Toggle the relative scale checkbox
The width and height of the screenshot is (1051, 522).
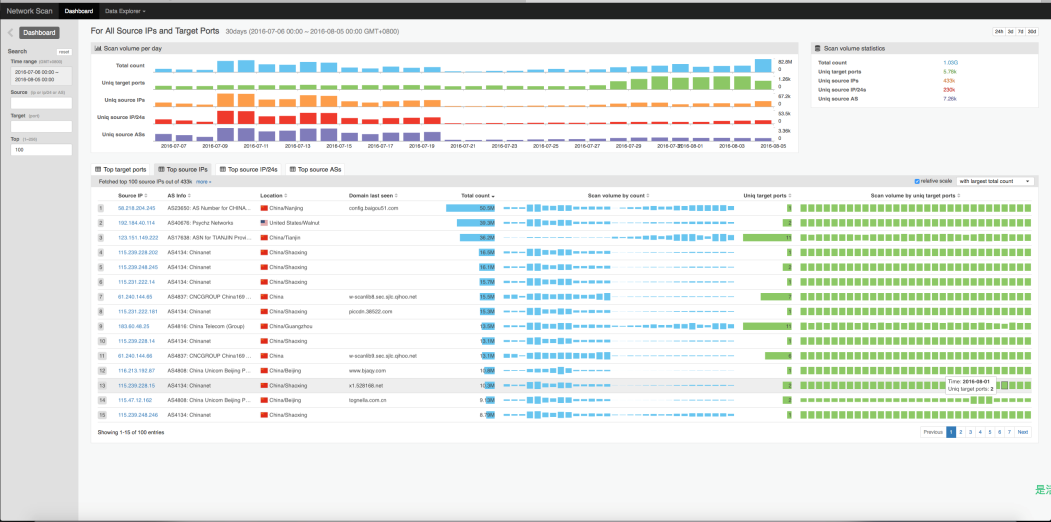(x=918, y=181)
